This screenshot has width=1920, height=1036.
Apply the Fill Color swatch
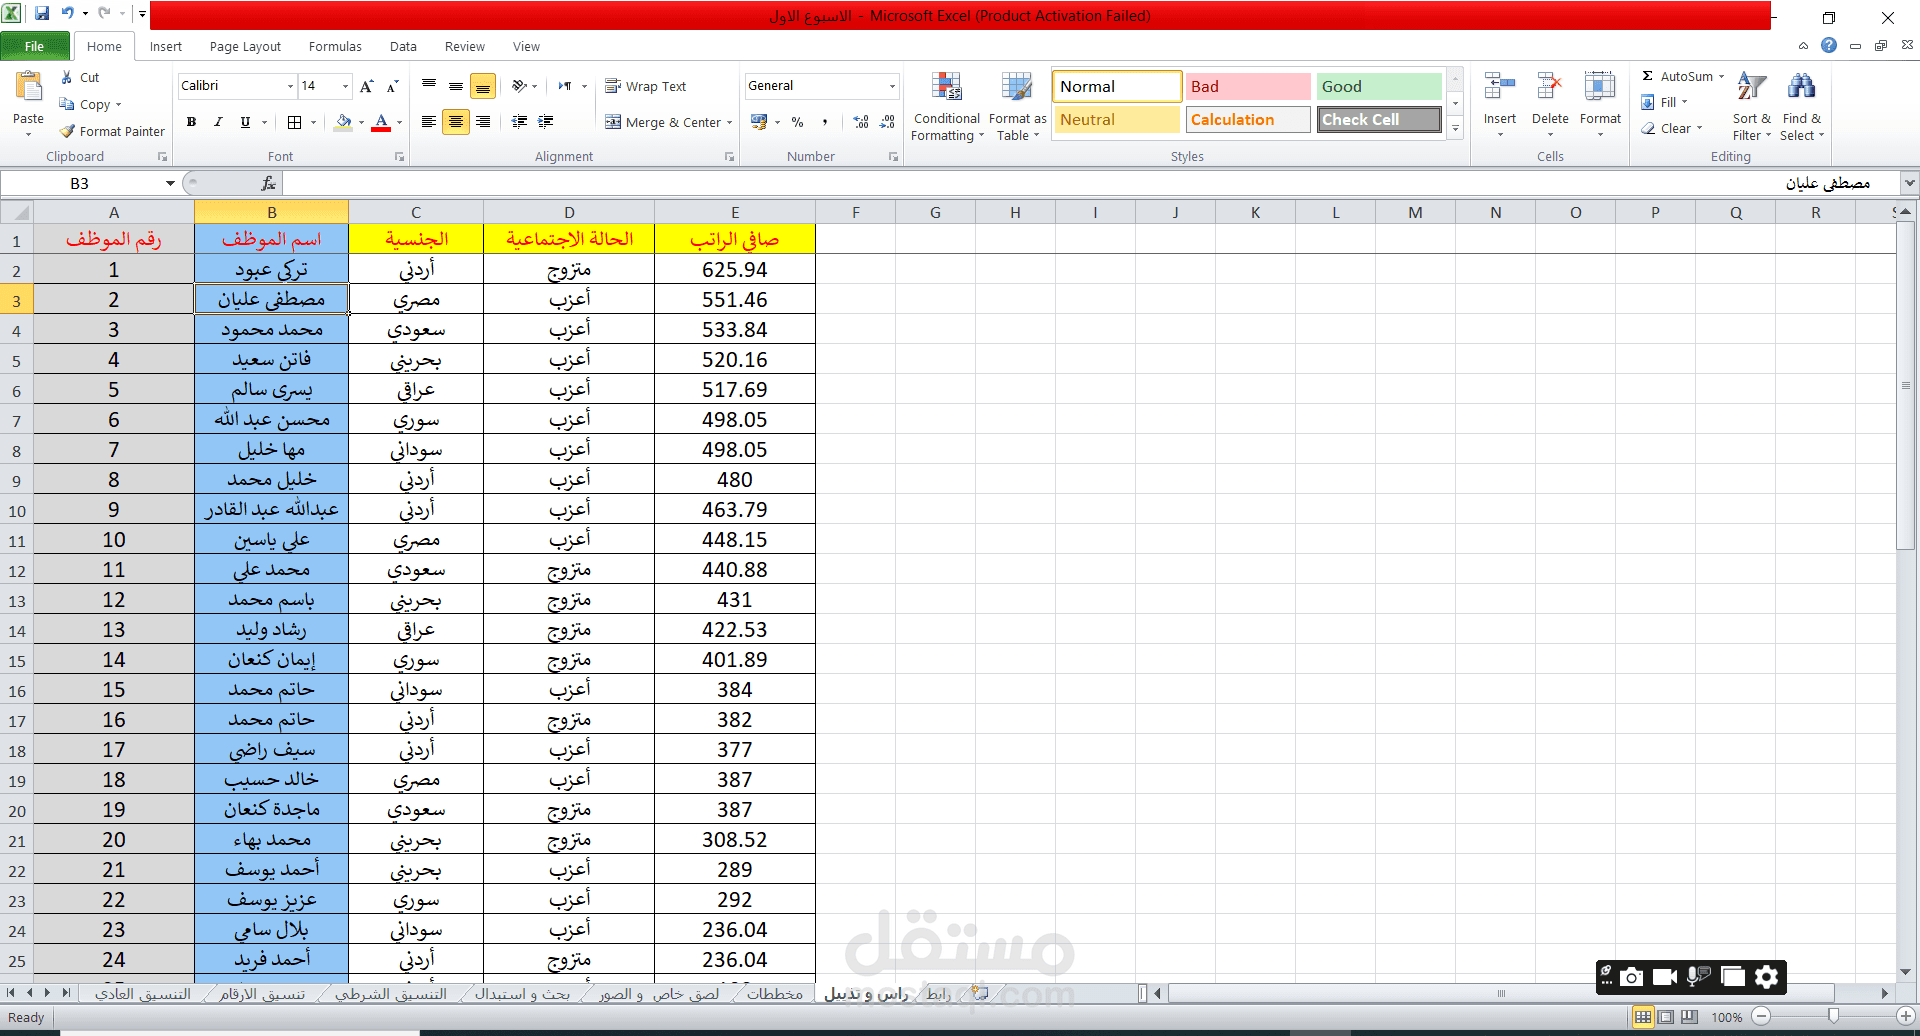click(343, 122)
